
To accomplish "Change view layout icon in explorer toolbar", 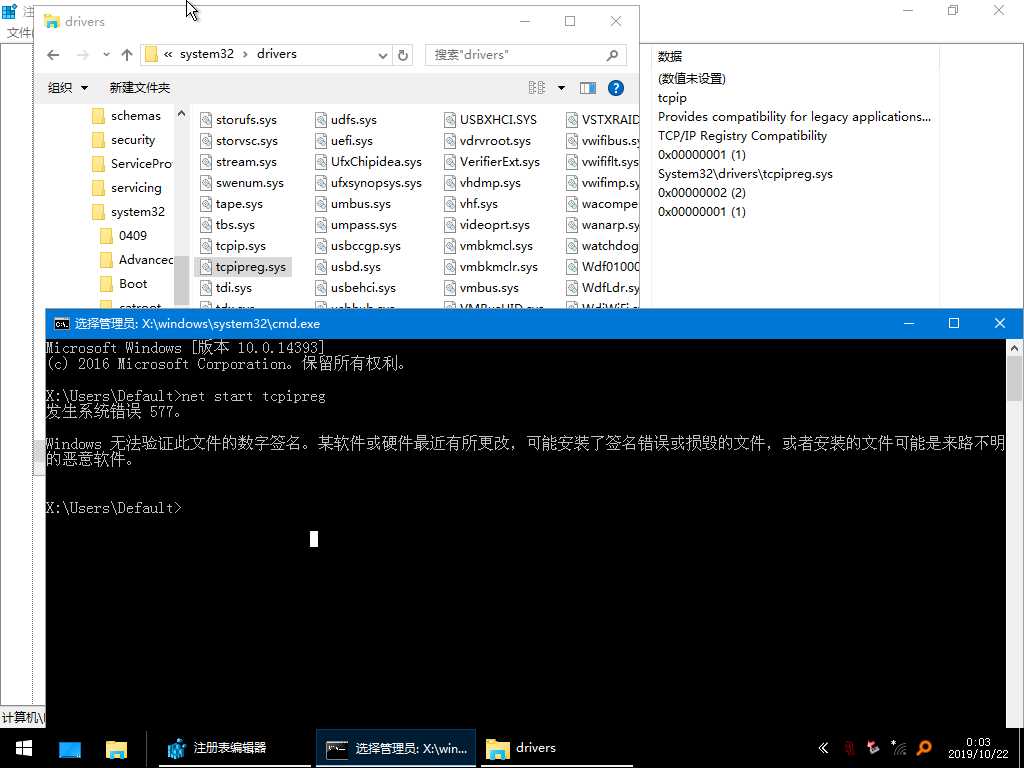I will (x=537, y=88).
